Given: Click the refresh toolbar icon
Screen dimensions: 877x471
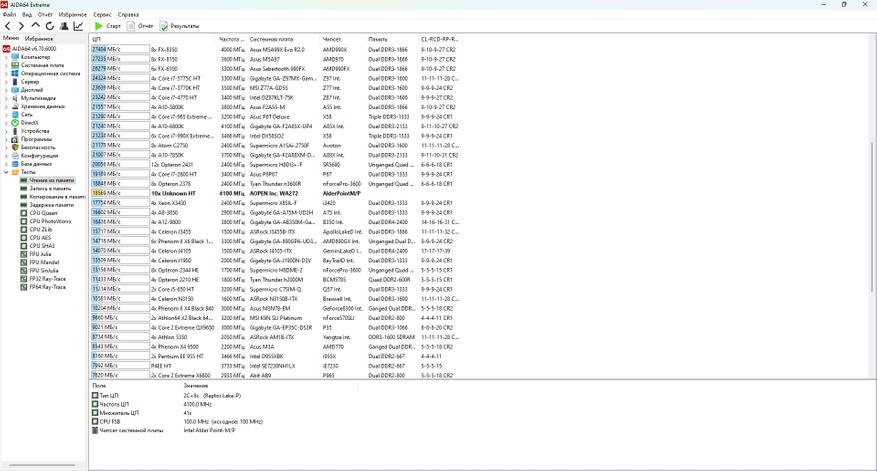Looking at the screenshot, I should (x=50, y=26).
